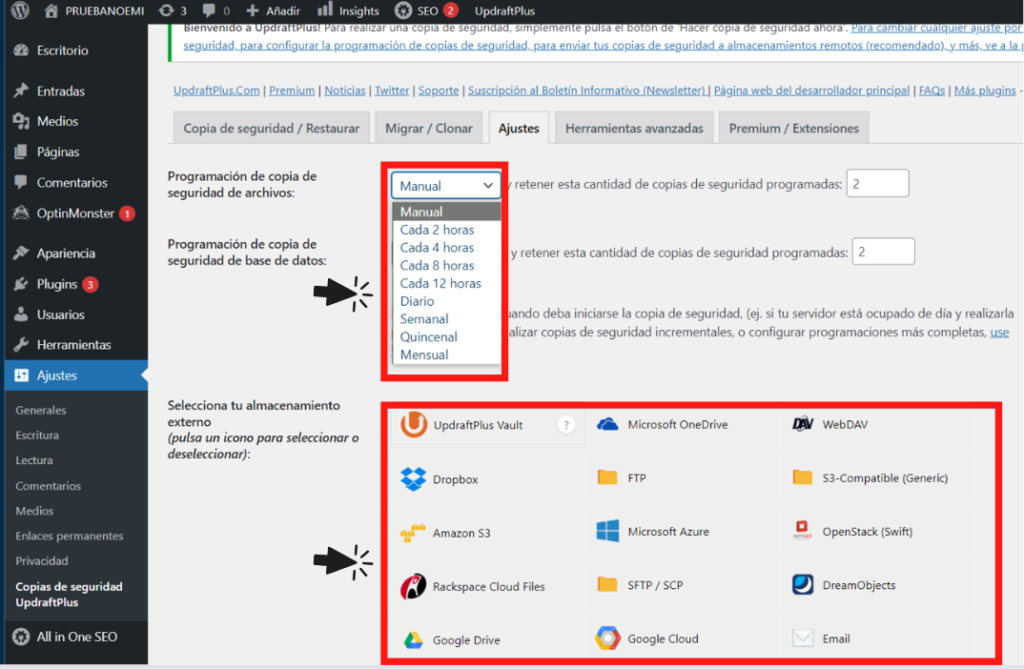
Task: Select the Google Cloud storage icon
Action: [x=607, y=638]
